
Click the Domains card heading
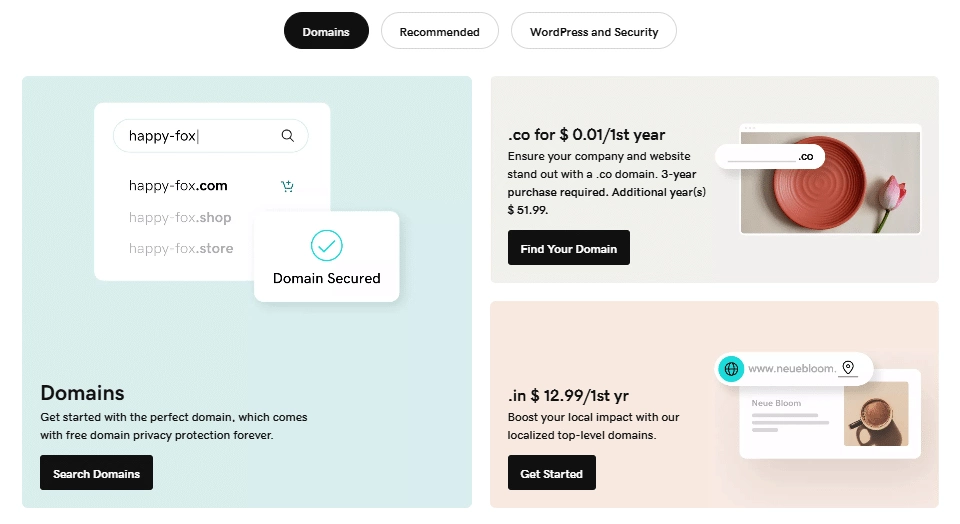point(82,392)
